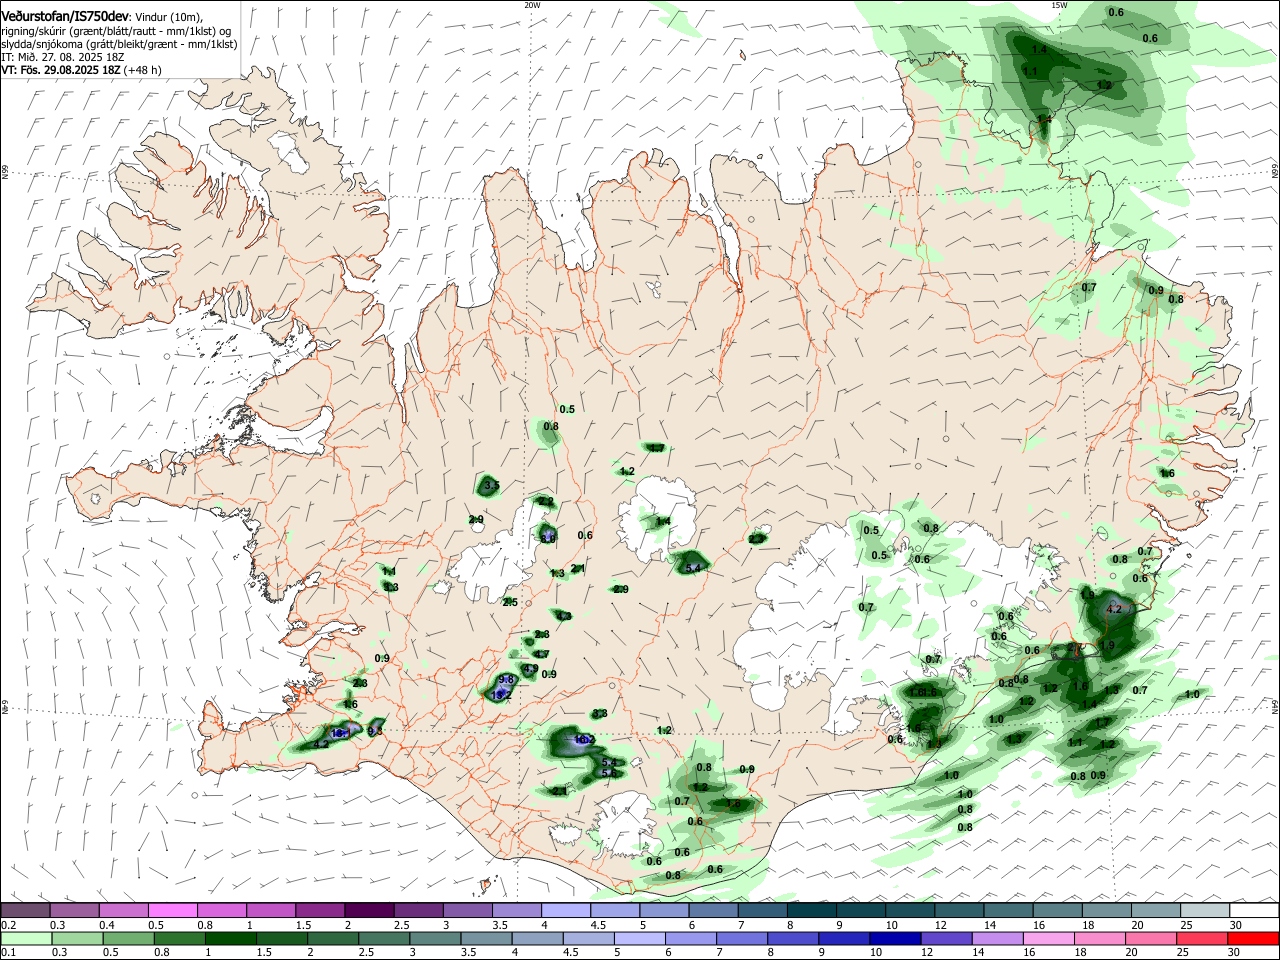The height and width of the screenshot is (960, 1280).
Task: Click the 'IT: Mið. 27. 08. 2025 18Z' line
Action: click(62, 57)
